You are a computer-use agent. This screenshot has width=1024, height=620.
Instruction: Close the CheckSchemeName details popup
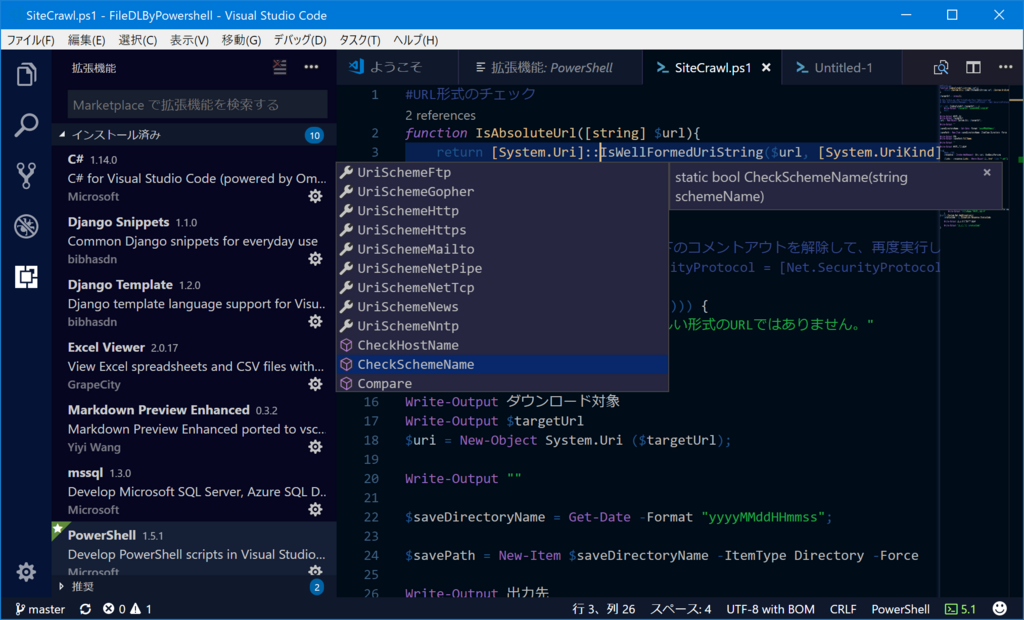click(987, 172)
